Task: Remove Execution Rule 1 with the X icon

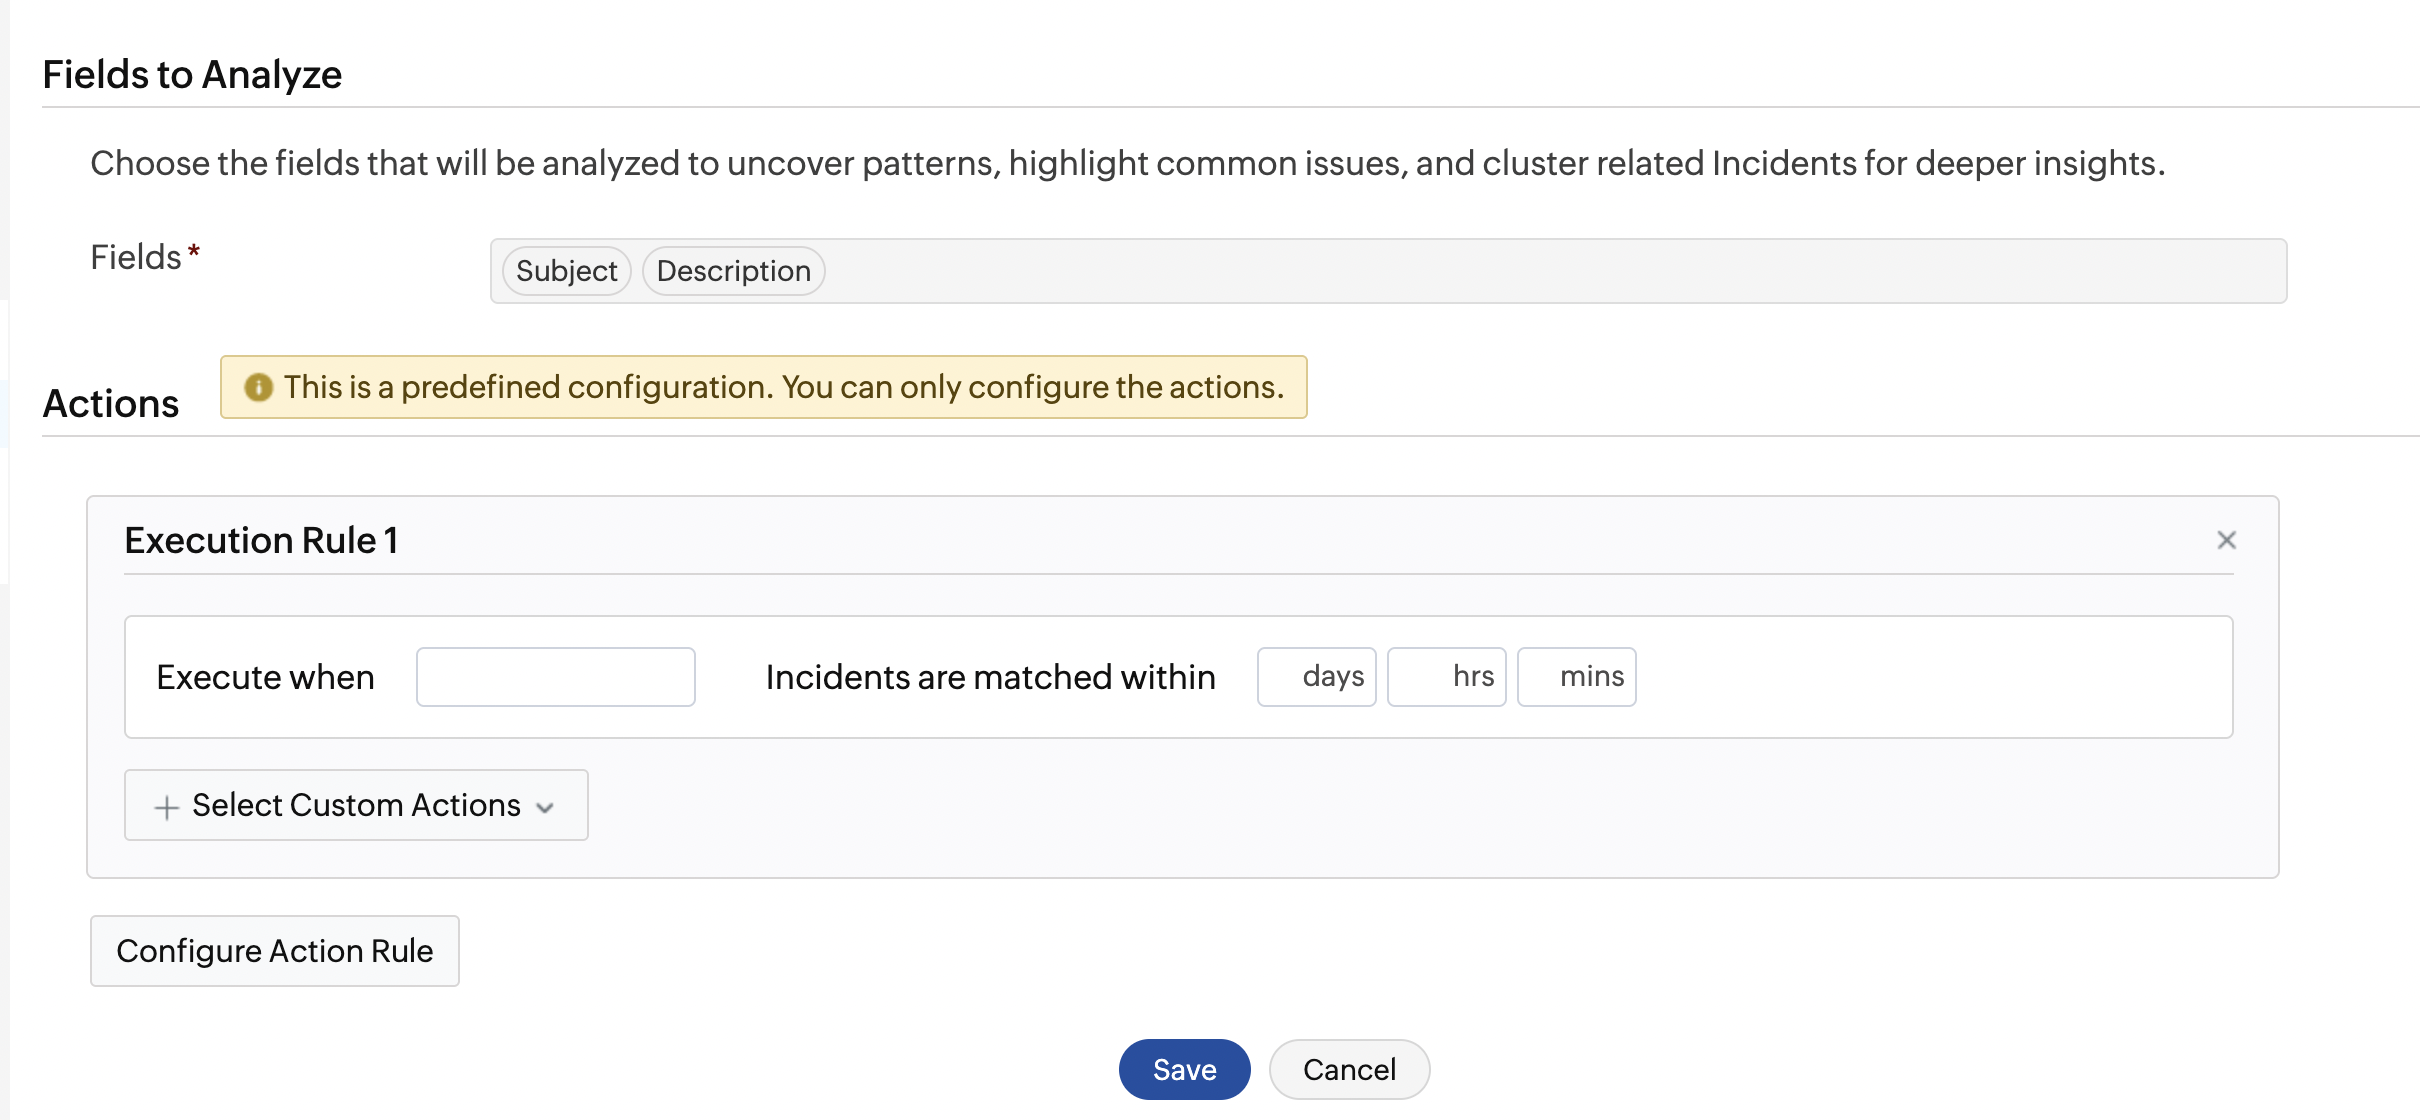Action: 2226,540
